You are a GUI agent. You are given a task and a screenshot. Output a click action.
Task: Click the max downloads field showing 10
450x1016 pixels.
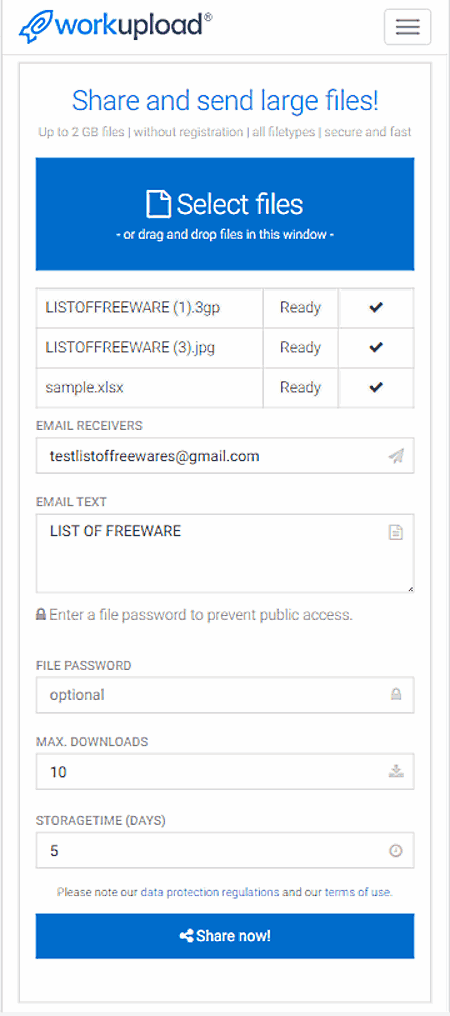225,771
